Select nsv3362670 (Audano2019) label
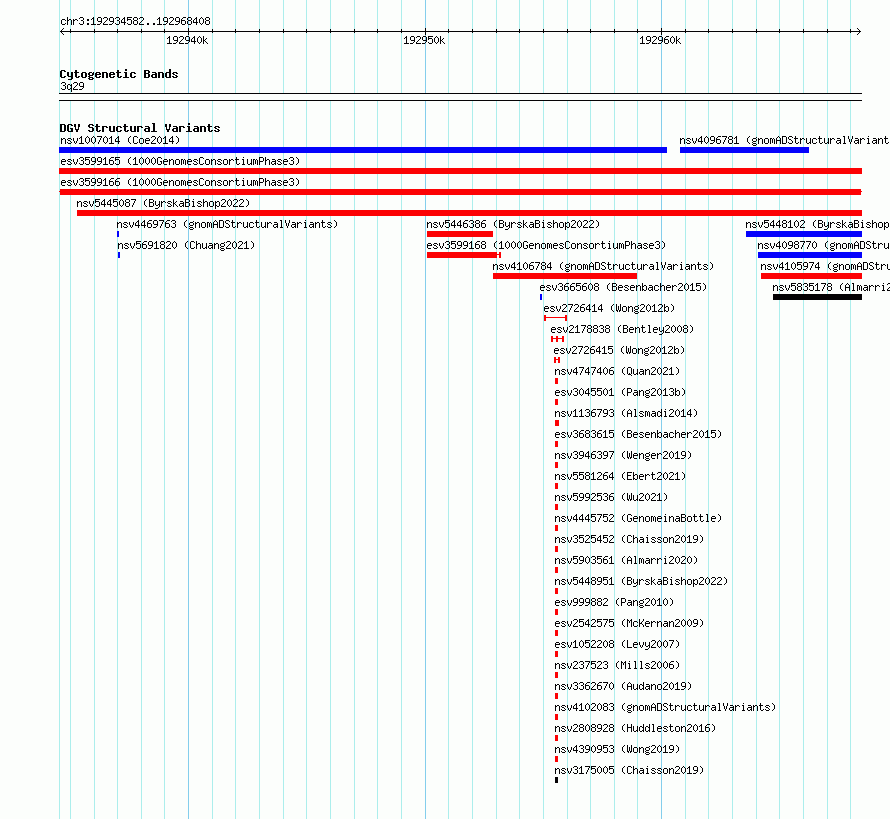890x819 pixels. click(623, 686)
